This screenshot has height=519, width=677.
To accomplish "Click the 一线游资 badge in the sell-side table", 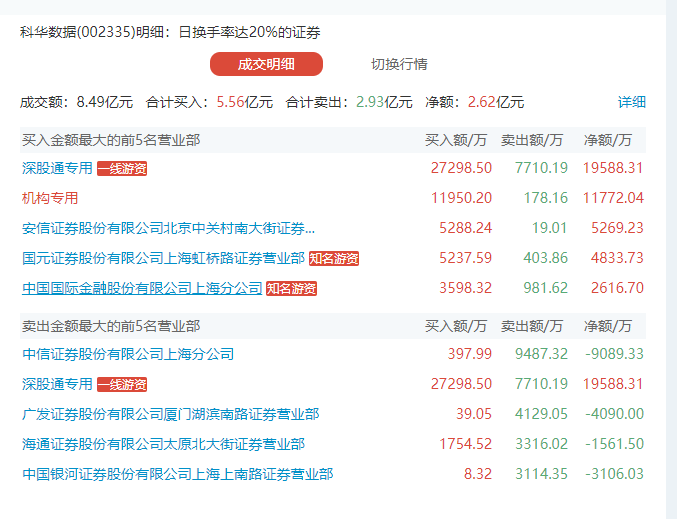I will (x=122, y=384).
